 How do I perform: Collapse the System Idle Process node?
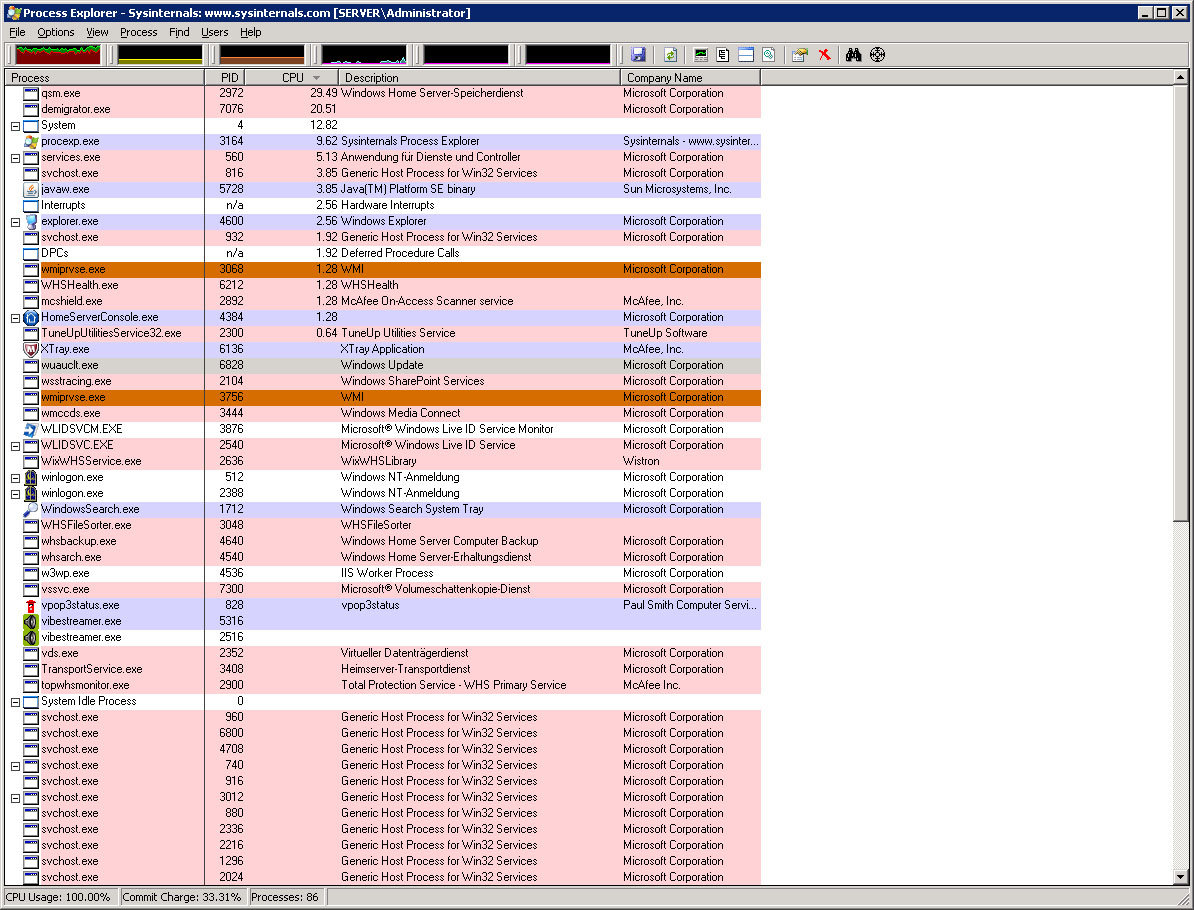point(15,702)
